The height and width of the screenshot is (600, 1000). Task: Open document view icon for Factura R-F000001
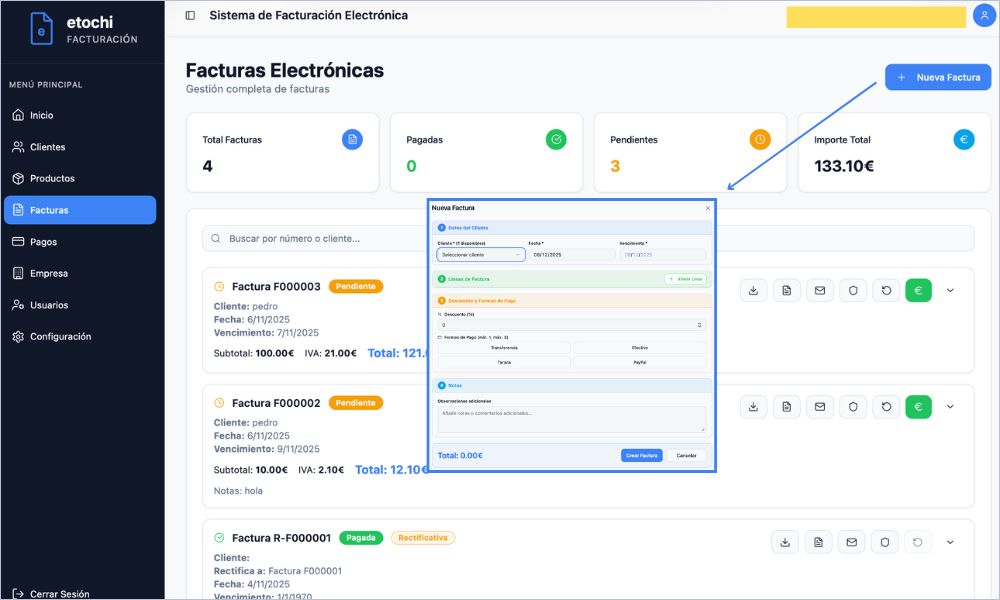pos(818,542)
